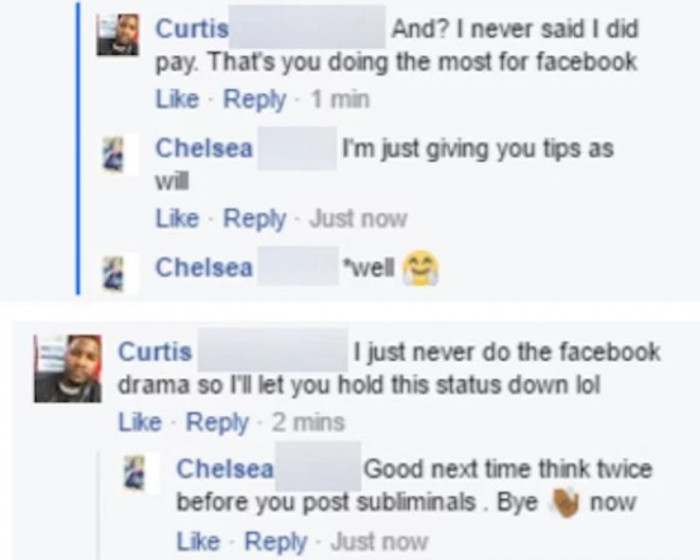Like Curtis's "And? I never said I did" comment
Image resolution: width=700 pixels, height=560 pixels.
pos(177,100)
